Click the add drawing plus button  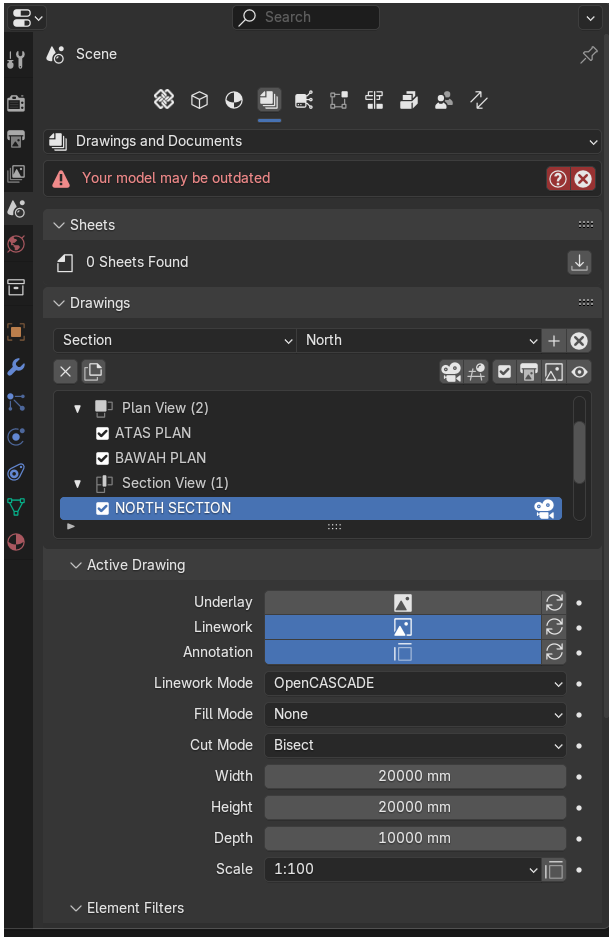click(x=554, y=341)
